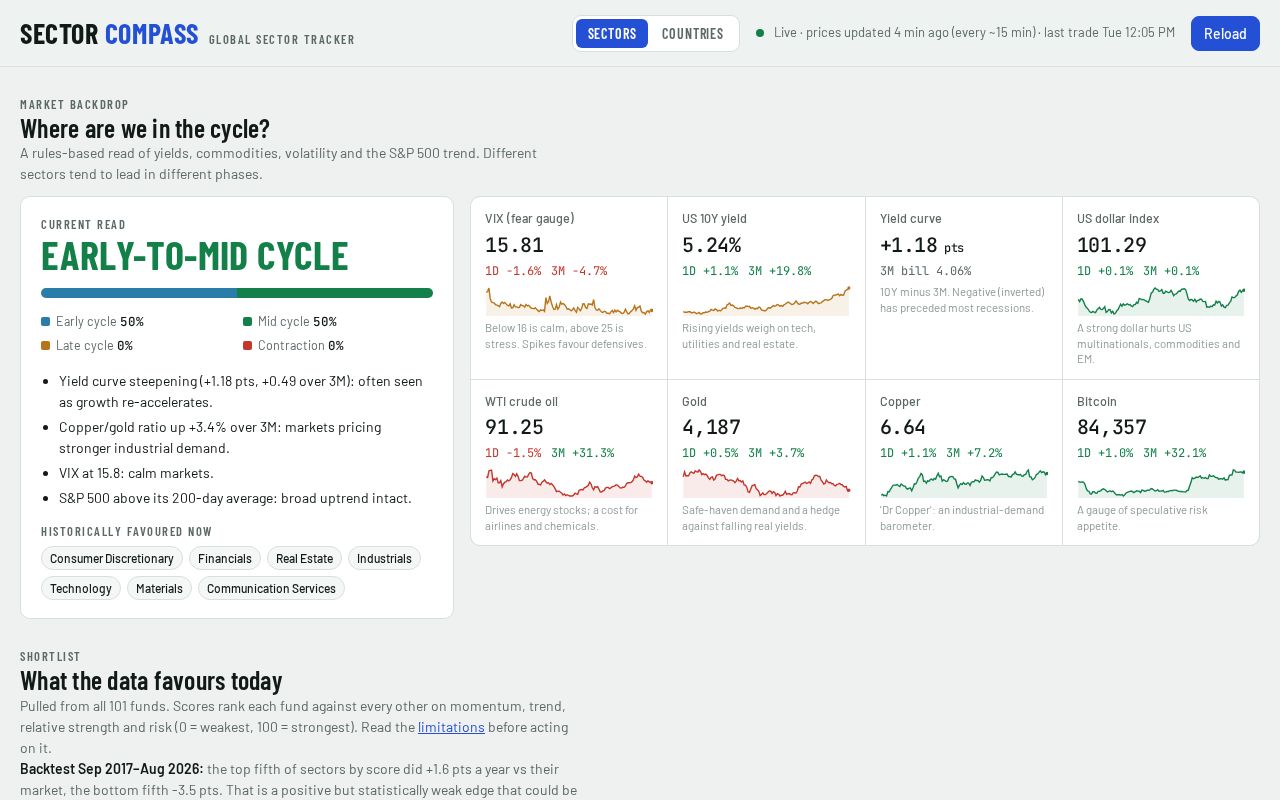Click the VIX value 15.81
The width and height of the screenshot is (1280, 800).
514,245
